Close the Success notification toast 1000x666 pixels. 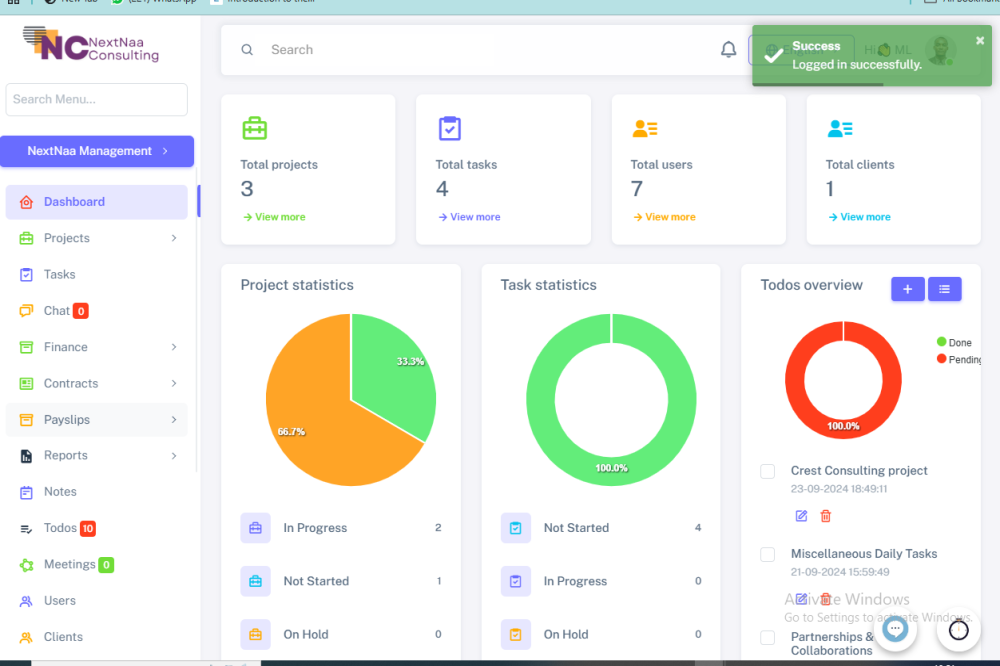(x=980, y=40)
